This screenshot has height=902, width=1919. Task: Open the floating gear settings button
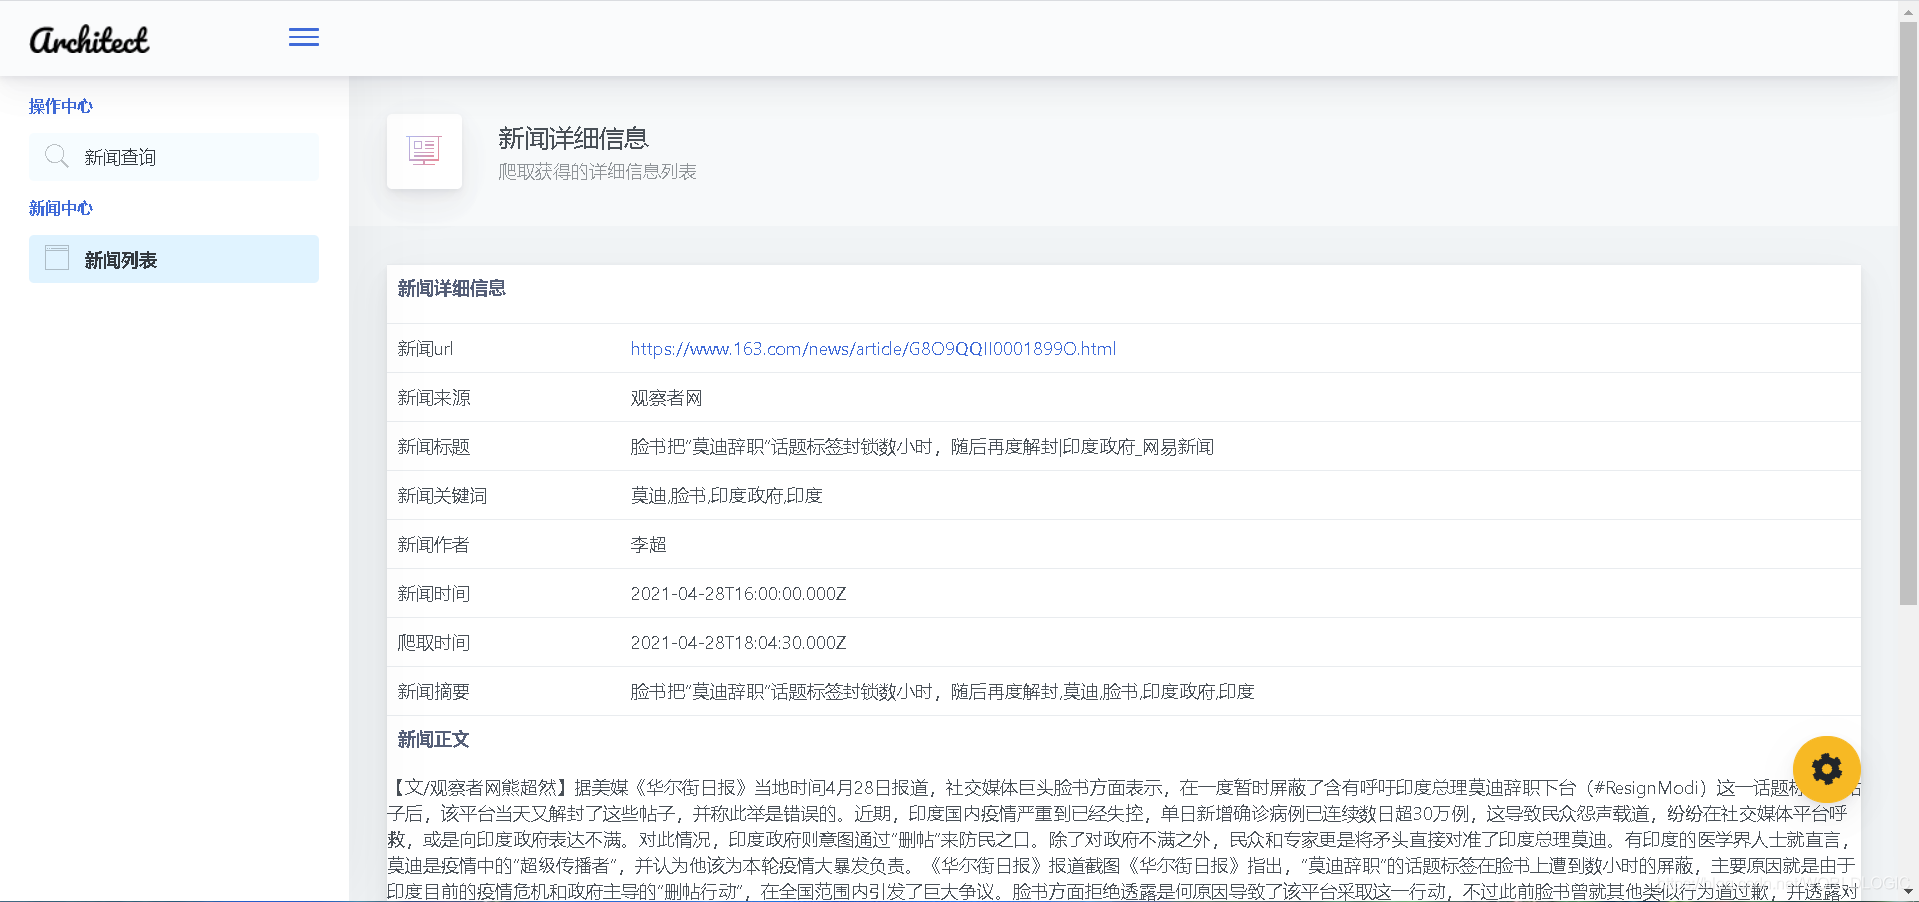pyautogui.click(x=1826, y=769)
